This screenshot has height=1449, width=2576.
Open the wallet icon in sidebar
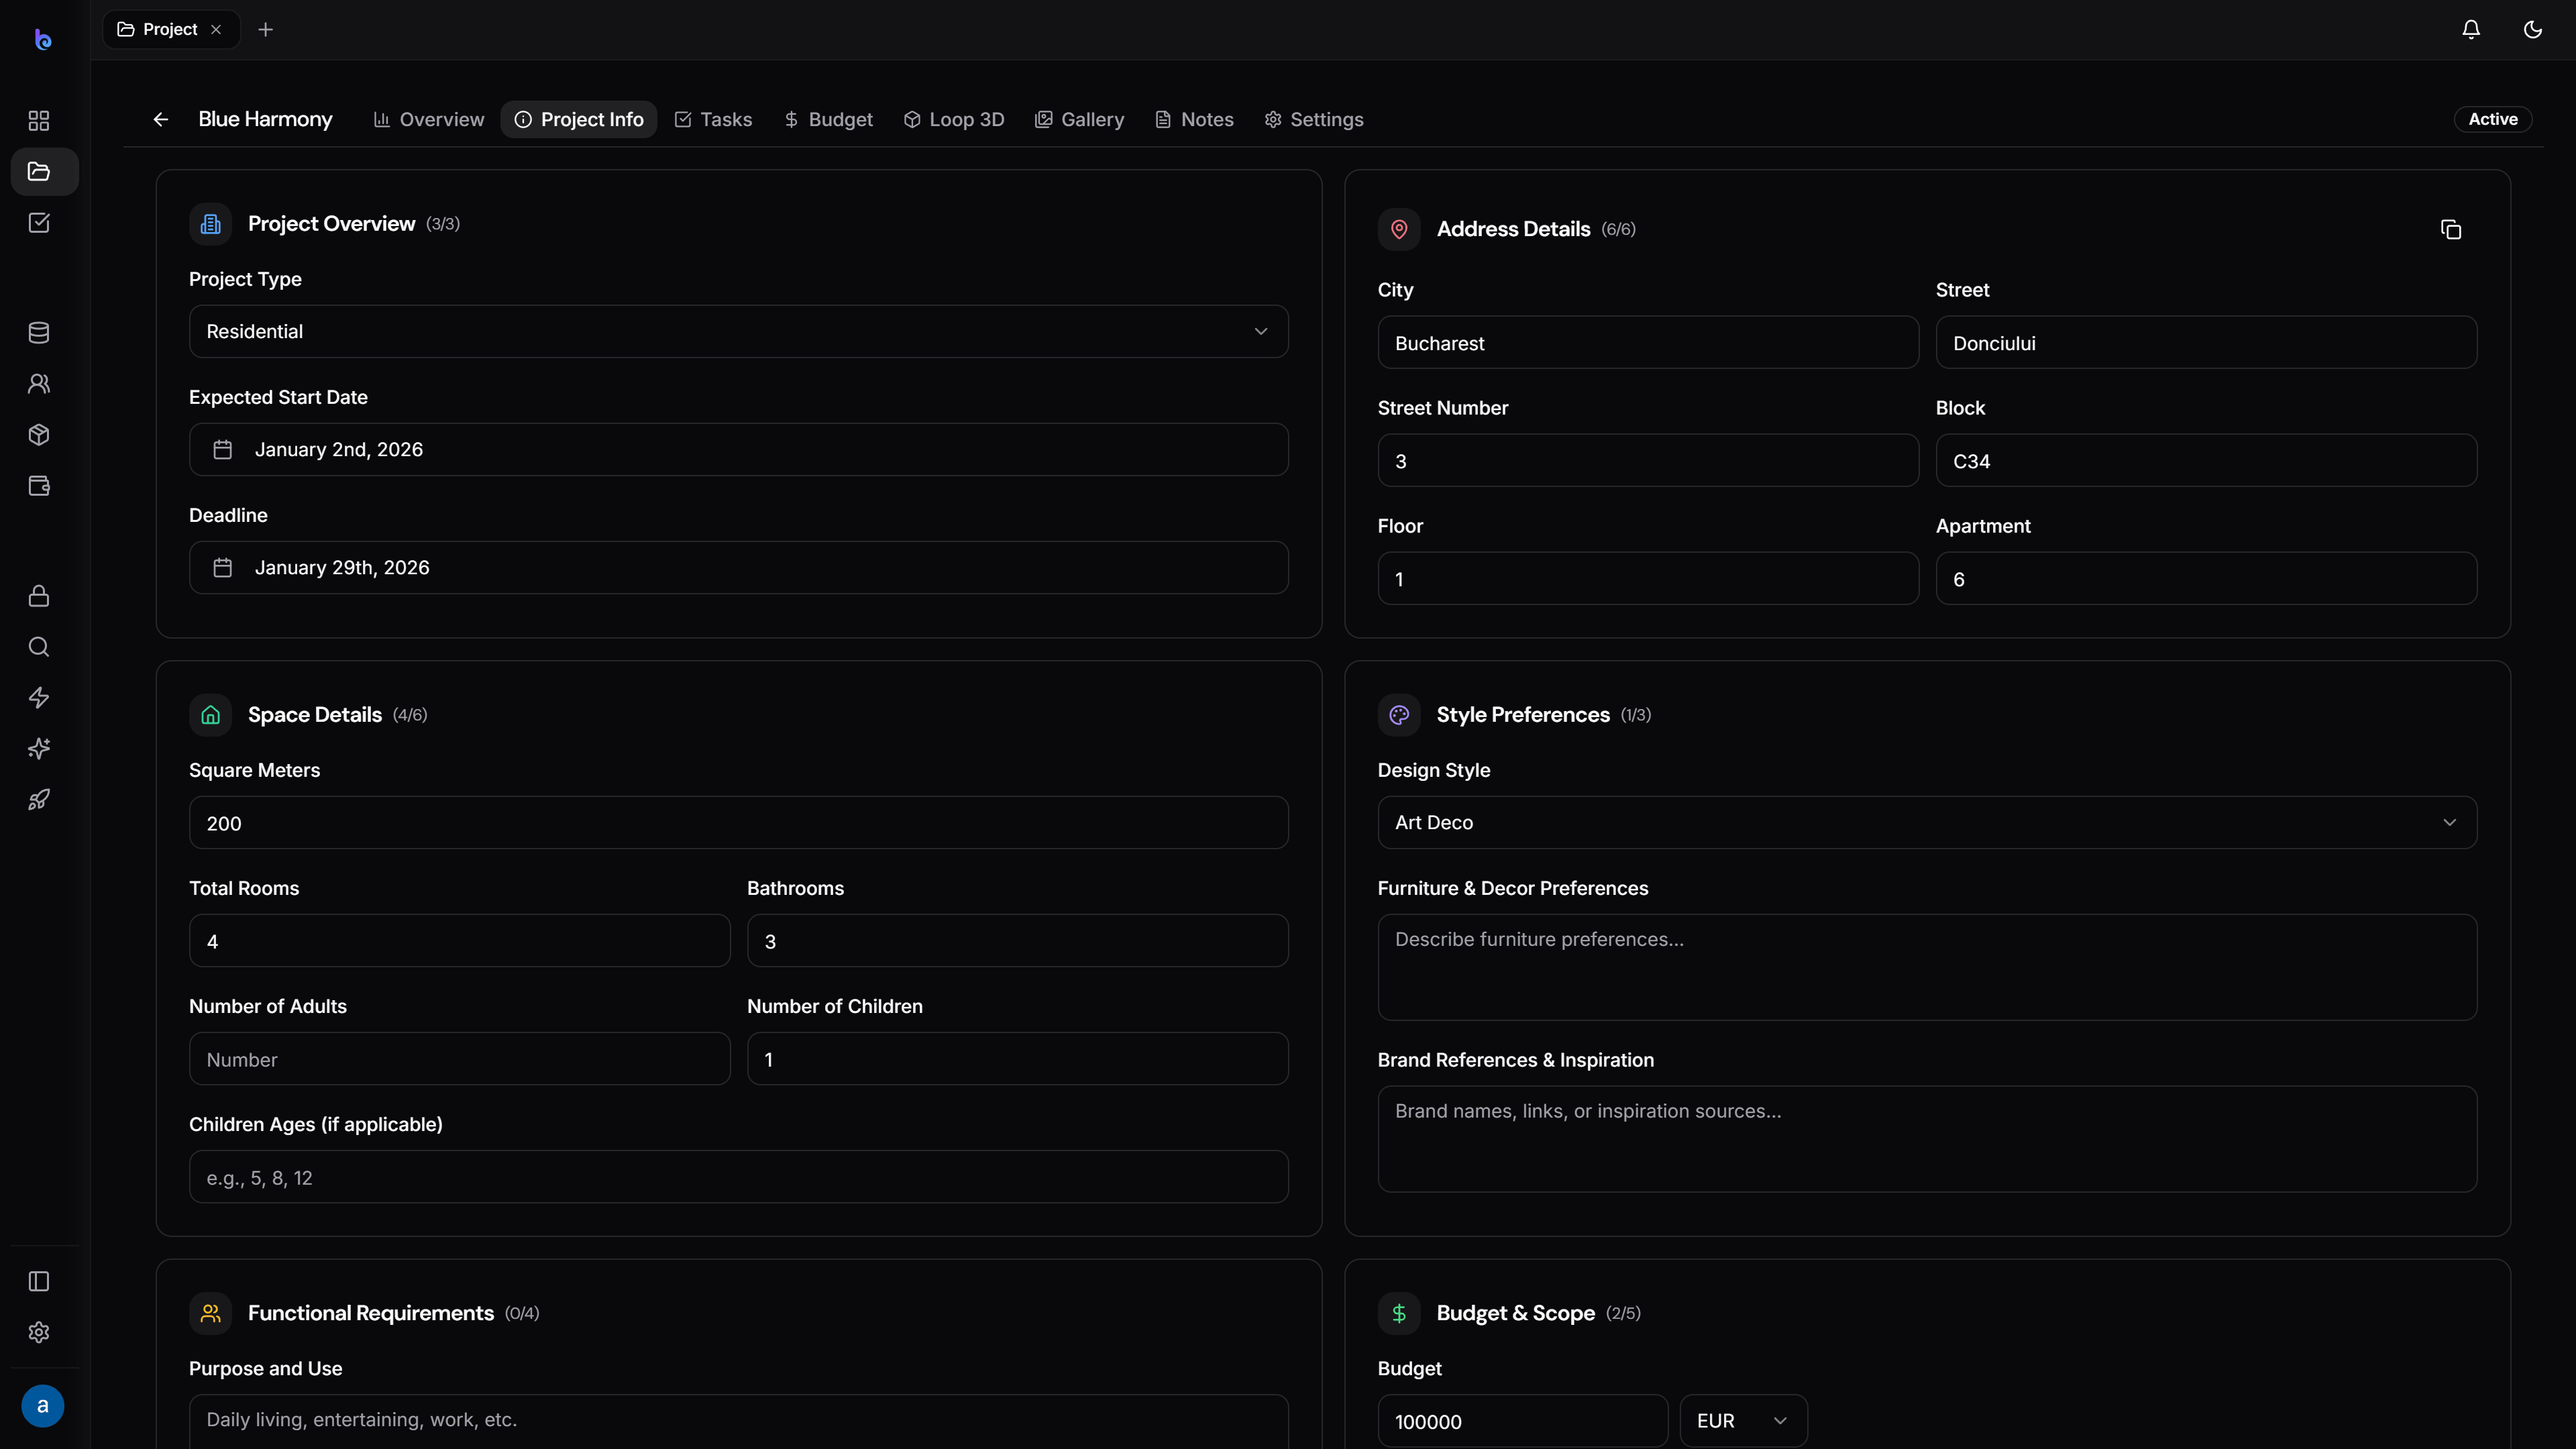pyautogui.click(x=39, y=486)
